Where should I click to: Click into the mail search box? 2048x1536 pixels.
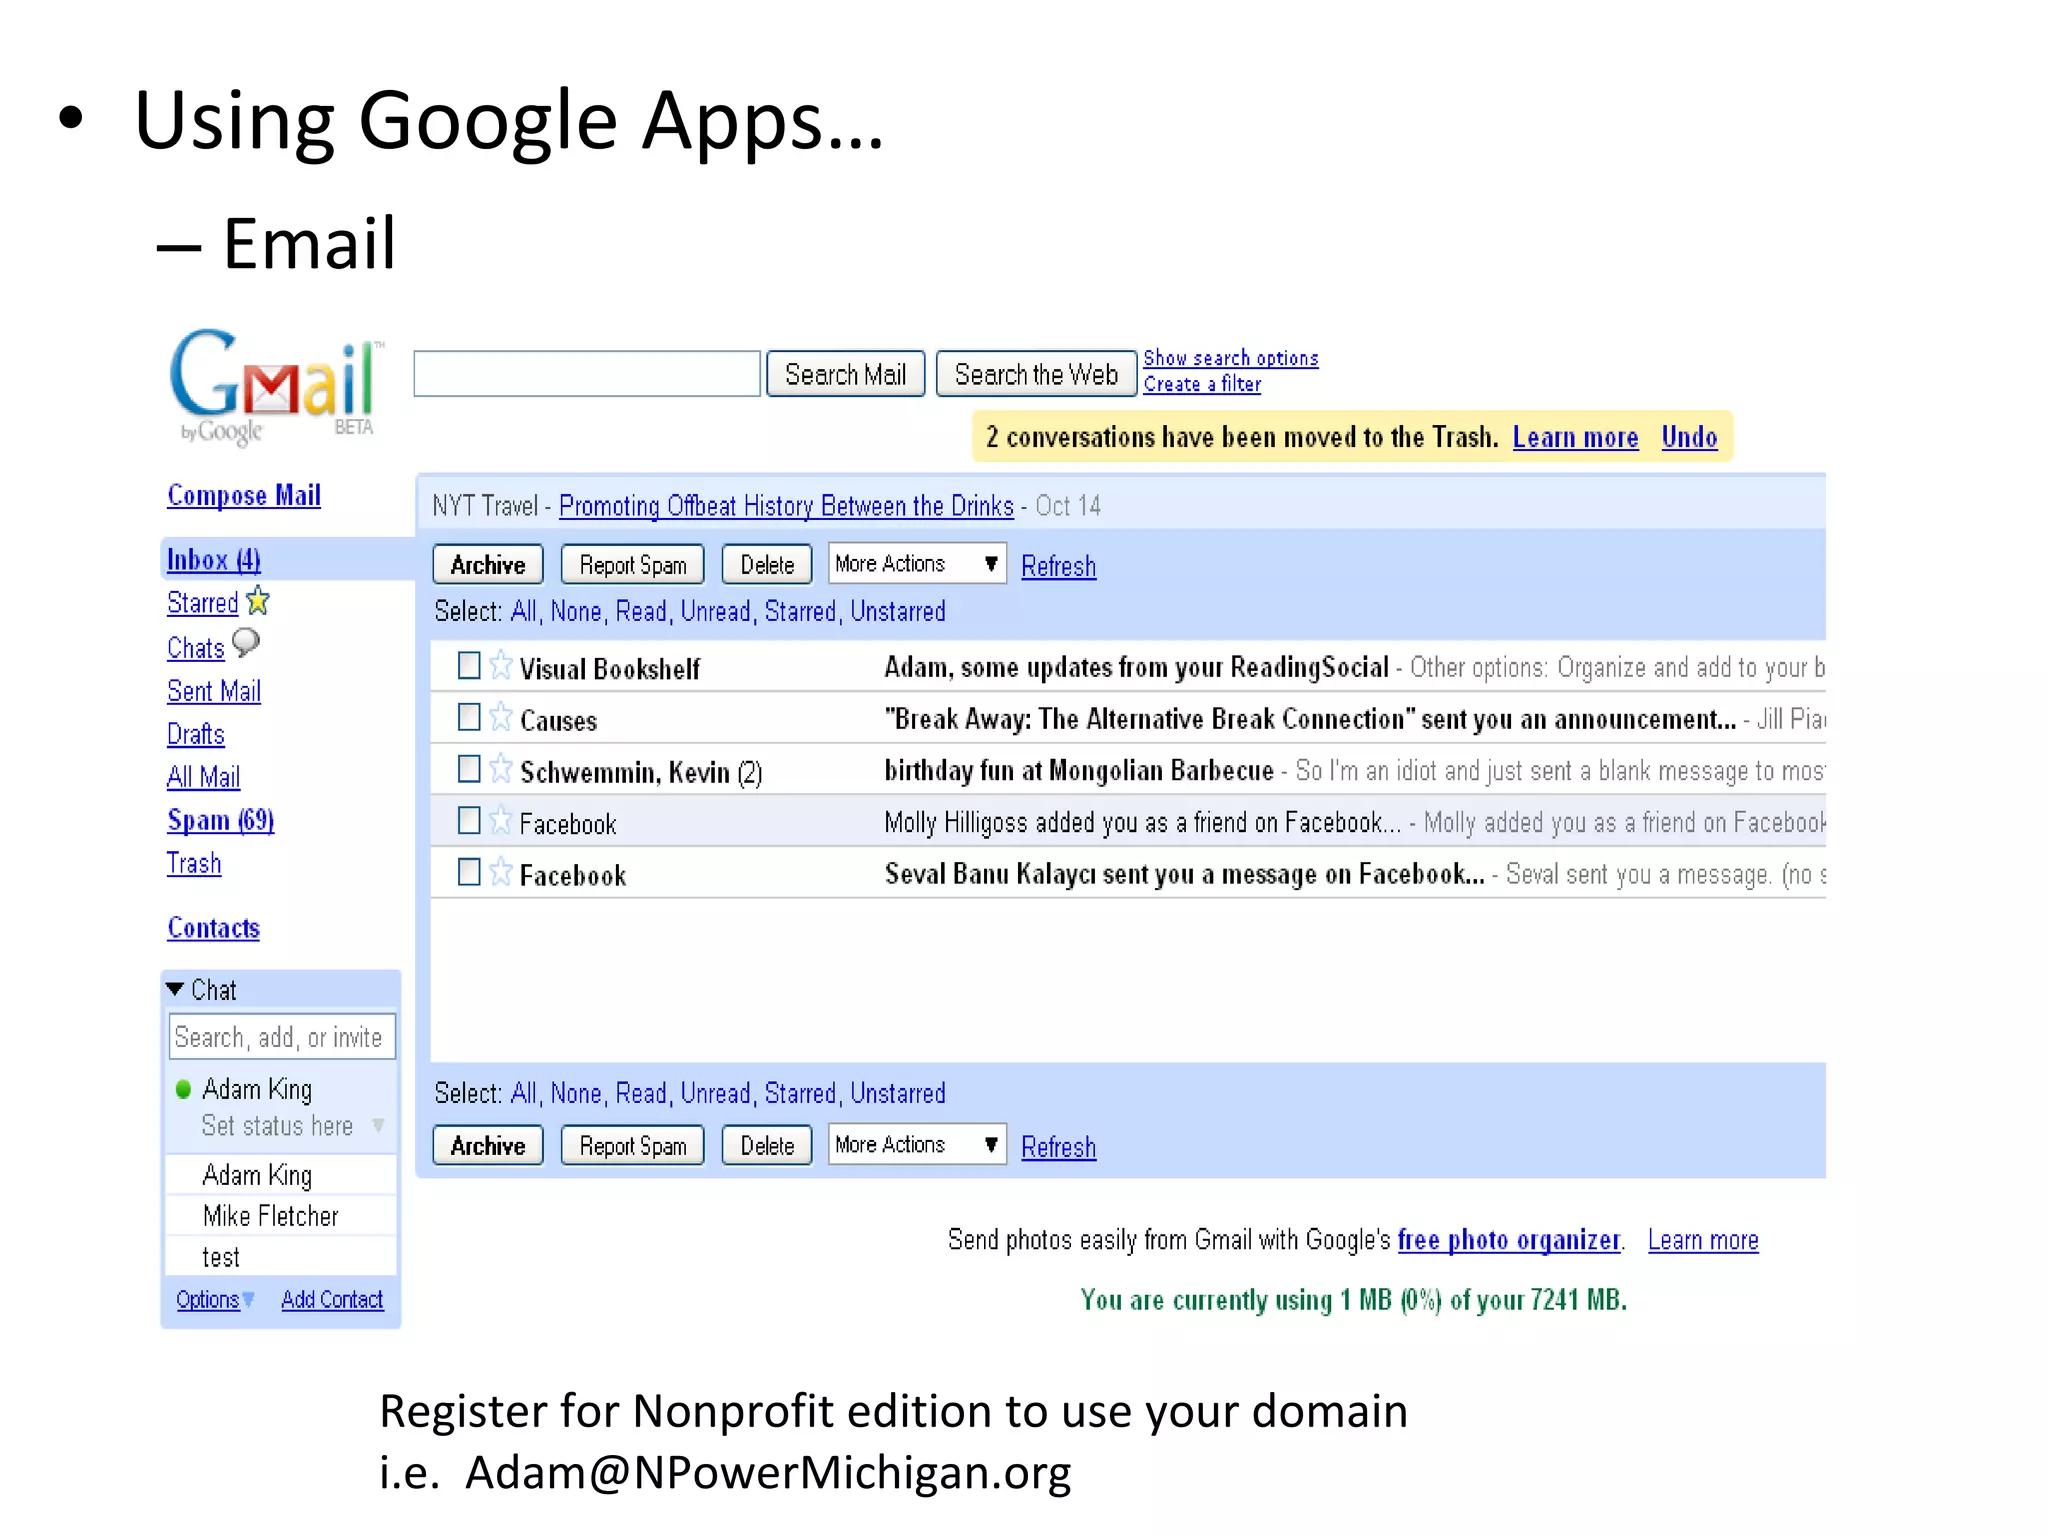pos(587,374)
